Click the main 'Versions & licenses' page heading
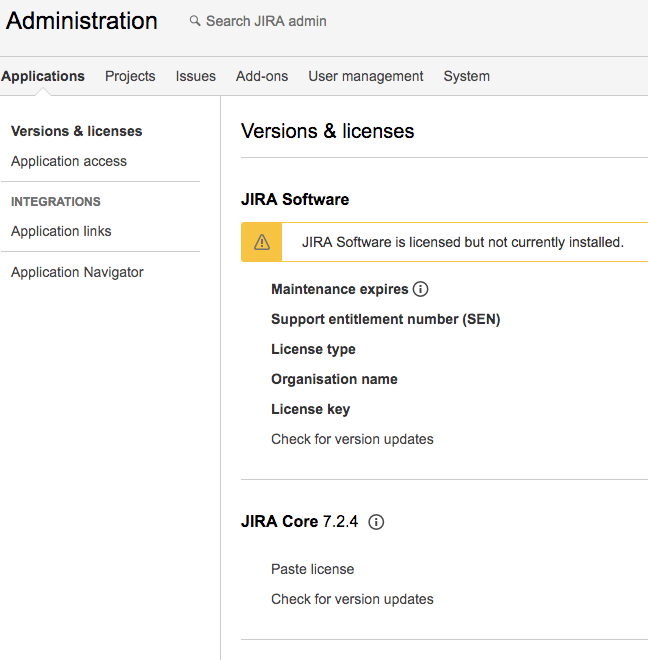This screenshot has width=648, height=660. [328, 131]
